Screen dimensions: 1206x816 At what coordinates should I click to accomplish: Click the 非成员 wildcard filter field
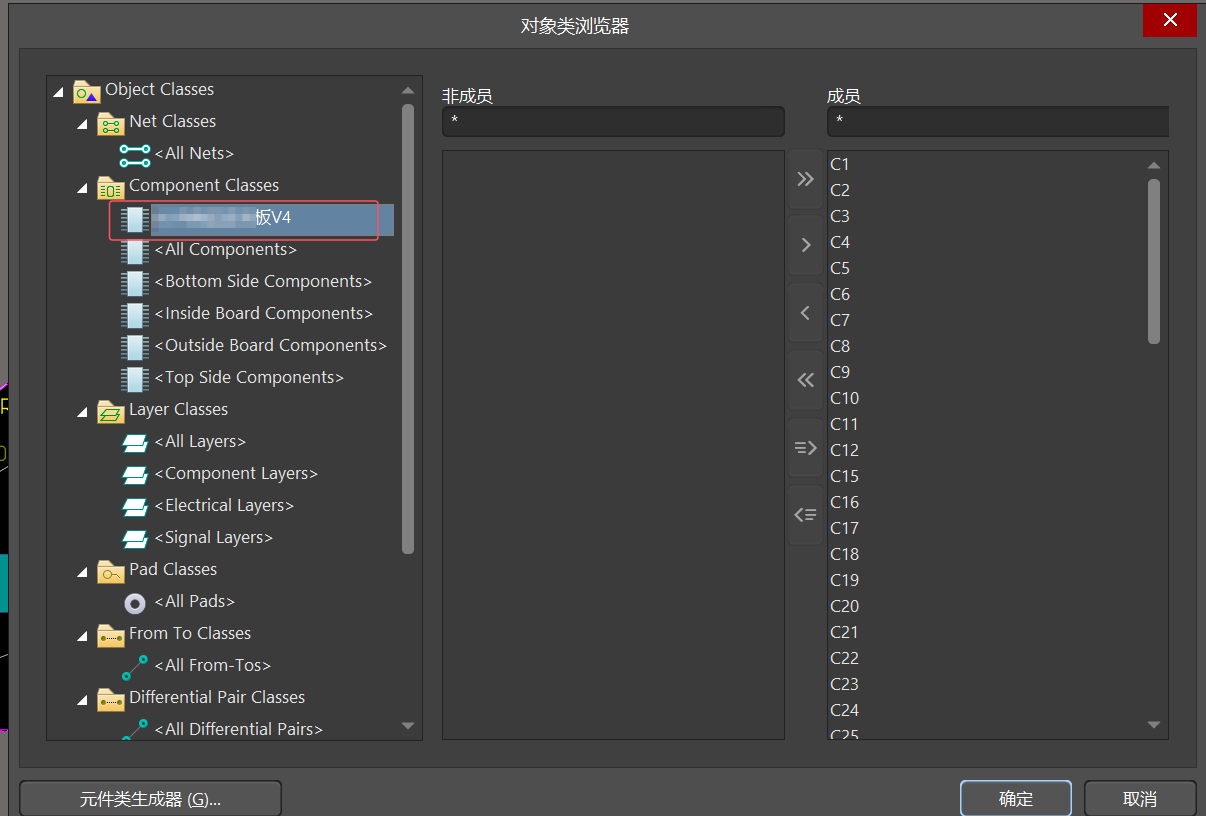[613, 121]
